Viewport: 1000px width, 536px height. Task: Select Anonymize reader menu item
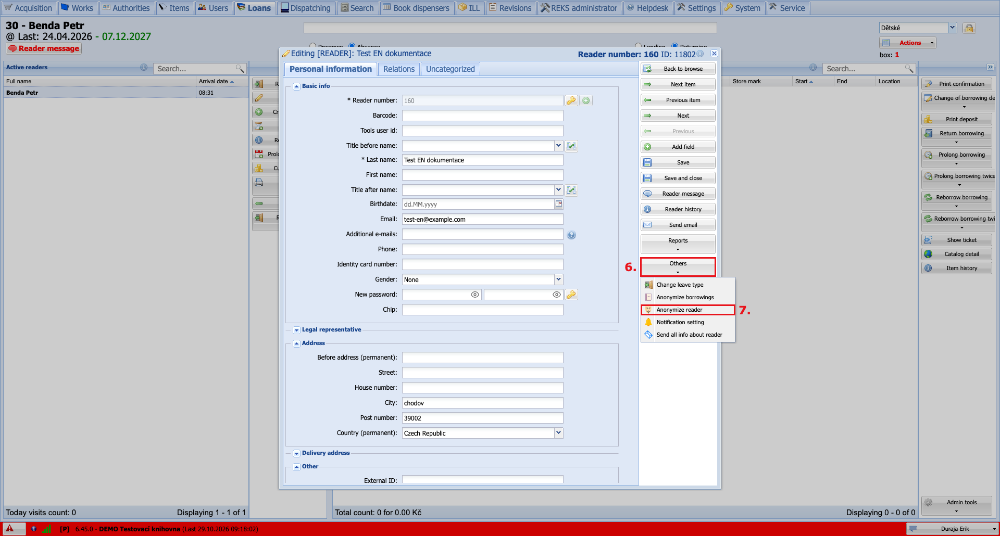(x=688, y=310)
